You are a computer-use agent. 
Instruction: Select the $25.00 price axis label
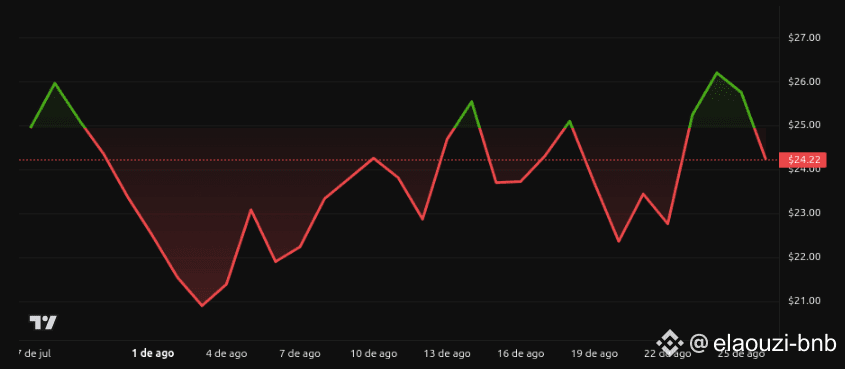pyautogui.click(x=804, y=126)
